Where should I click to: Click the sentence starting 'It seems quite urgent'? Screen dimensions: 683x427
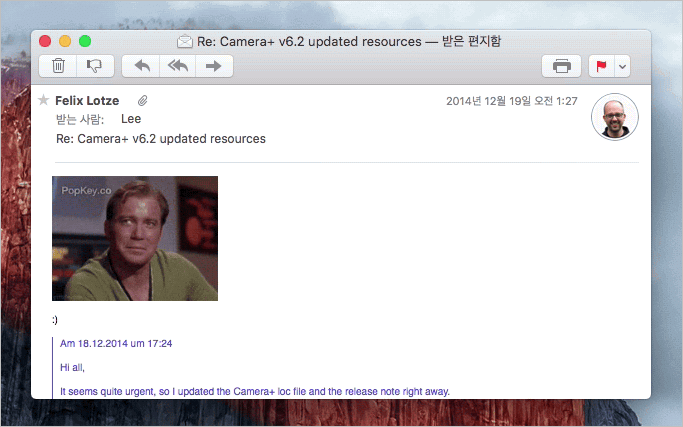click(255, 391)
